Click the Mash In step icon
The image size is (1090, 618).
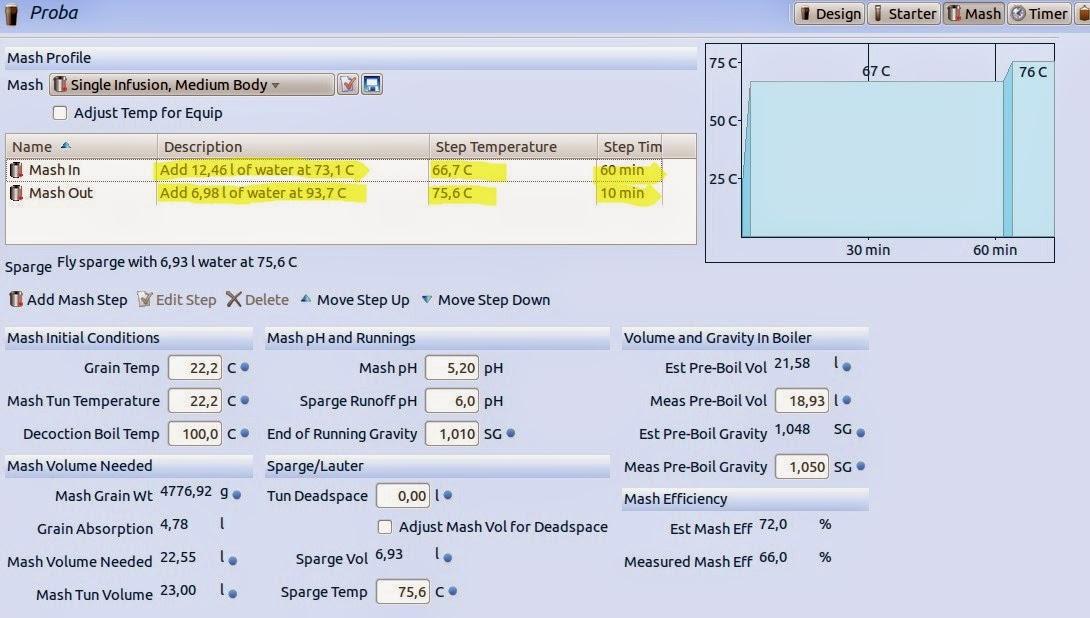(16, 170)
